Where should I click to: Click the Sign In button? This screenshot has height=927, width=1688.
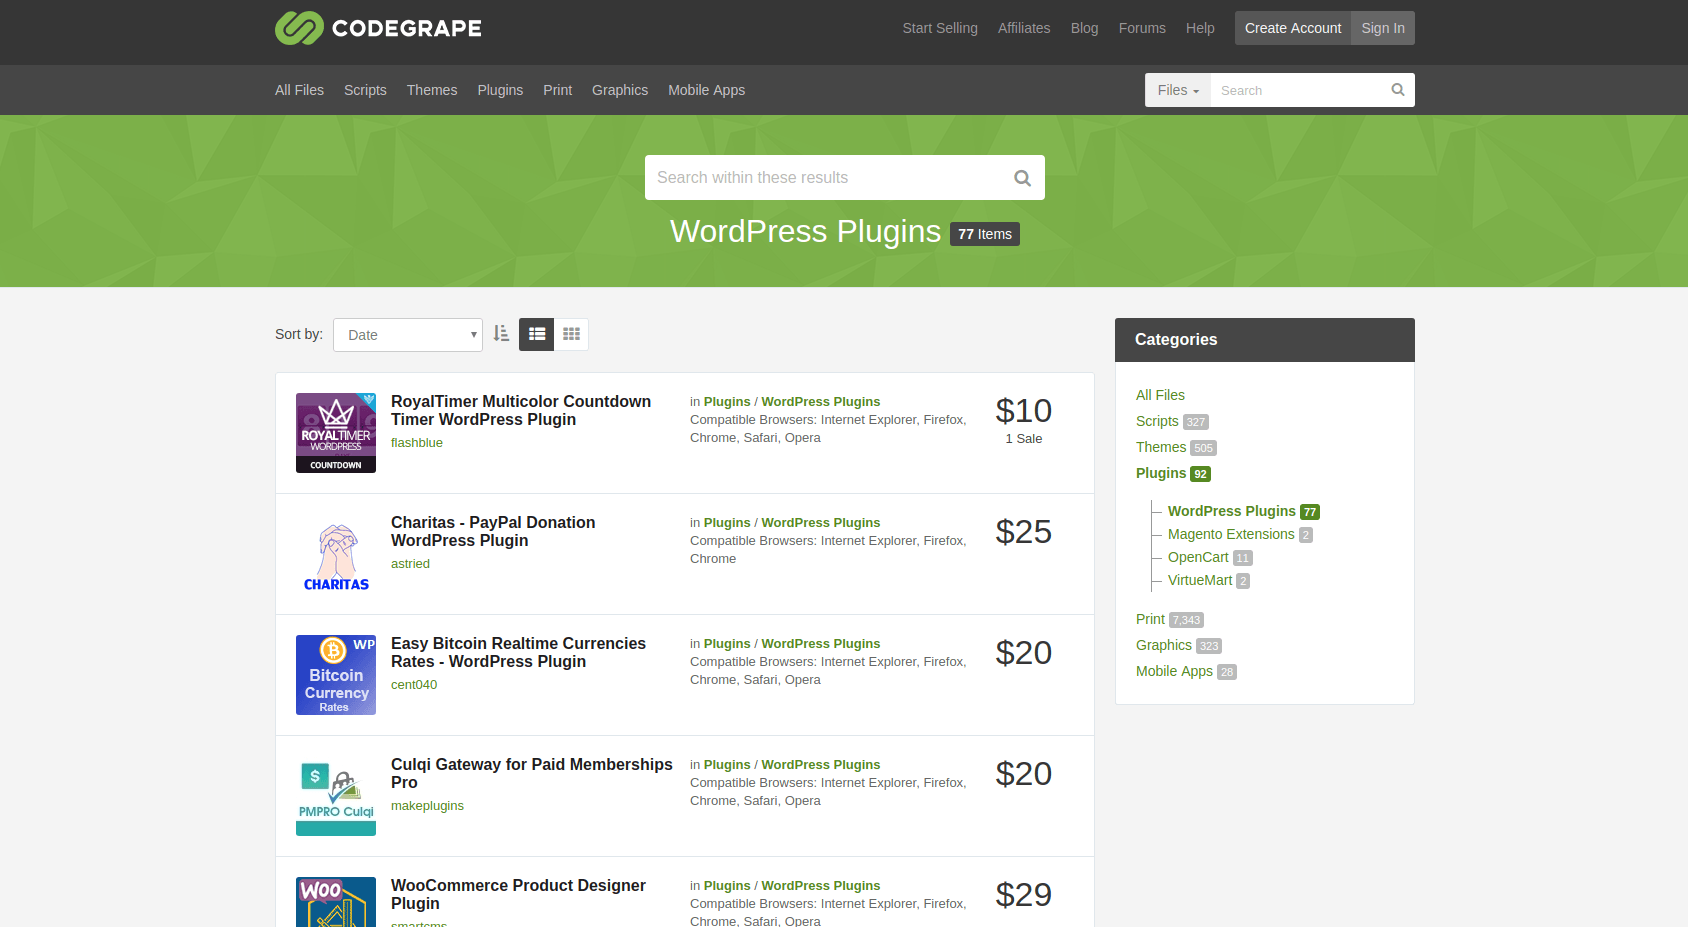click(1383, 28)
